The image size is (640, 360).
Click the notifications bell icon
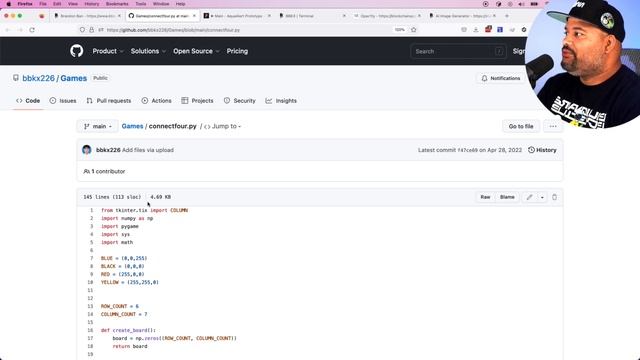tap(484, 78)
